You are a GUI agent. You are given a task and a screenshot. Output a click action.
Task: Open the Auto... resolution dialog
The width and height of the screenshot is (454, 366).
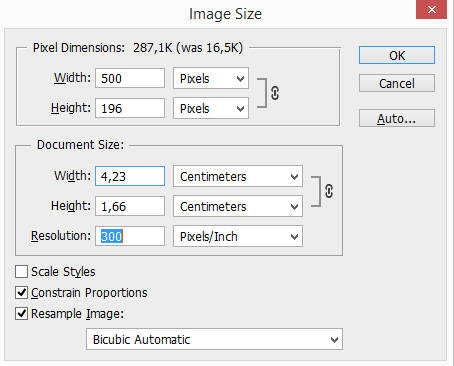[x=397, y=118]
